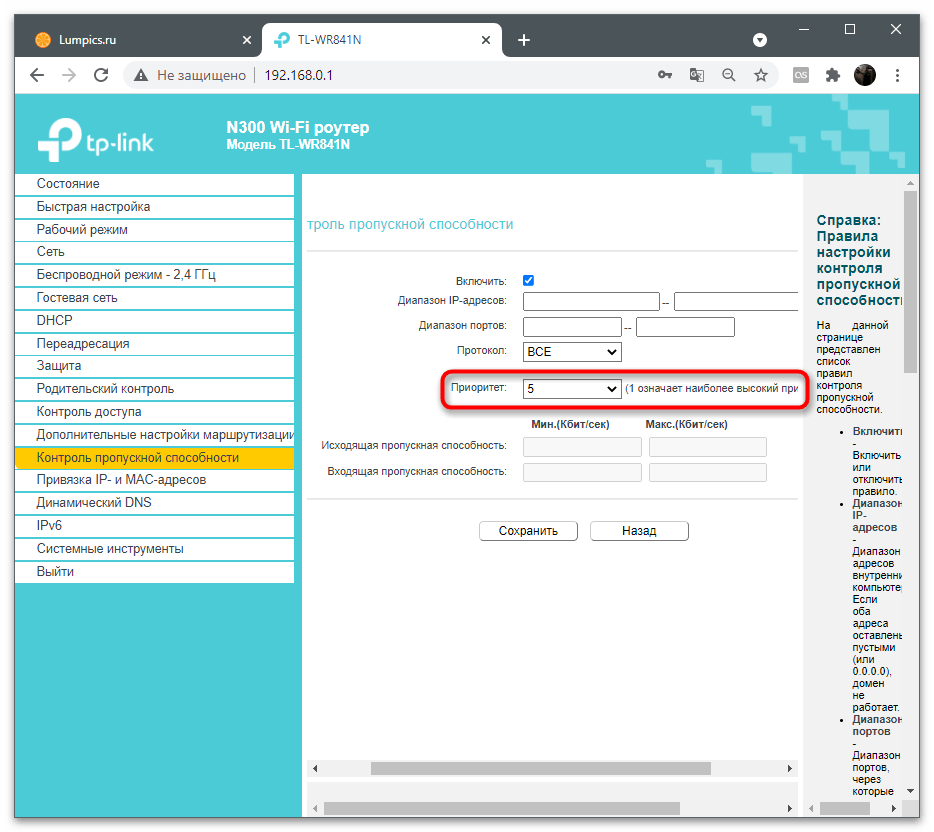Click bottom page horizontal scrollbar thumb

click(x=502, y=808)
